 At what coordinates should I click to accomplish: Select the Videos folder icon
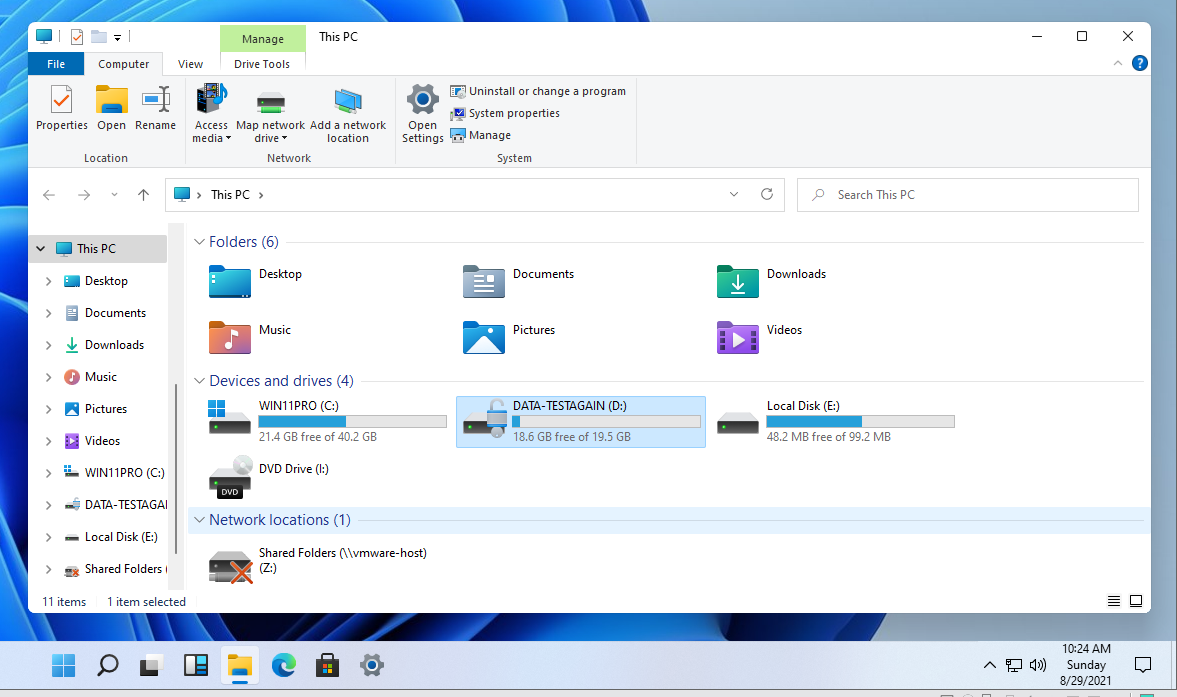coord(737,338)
